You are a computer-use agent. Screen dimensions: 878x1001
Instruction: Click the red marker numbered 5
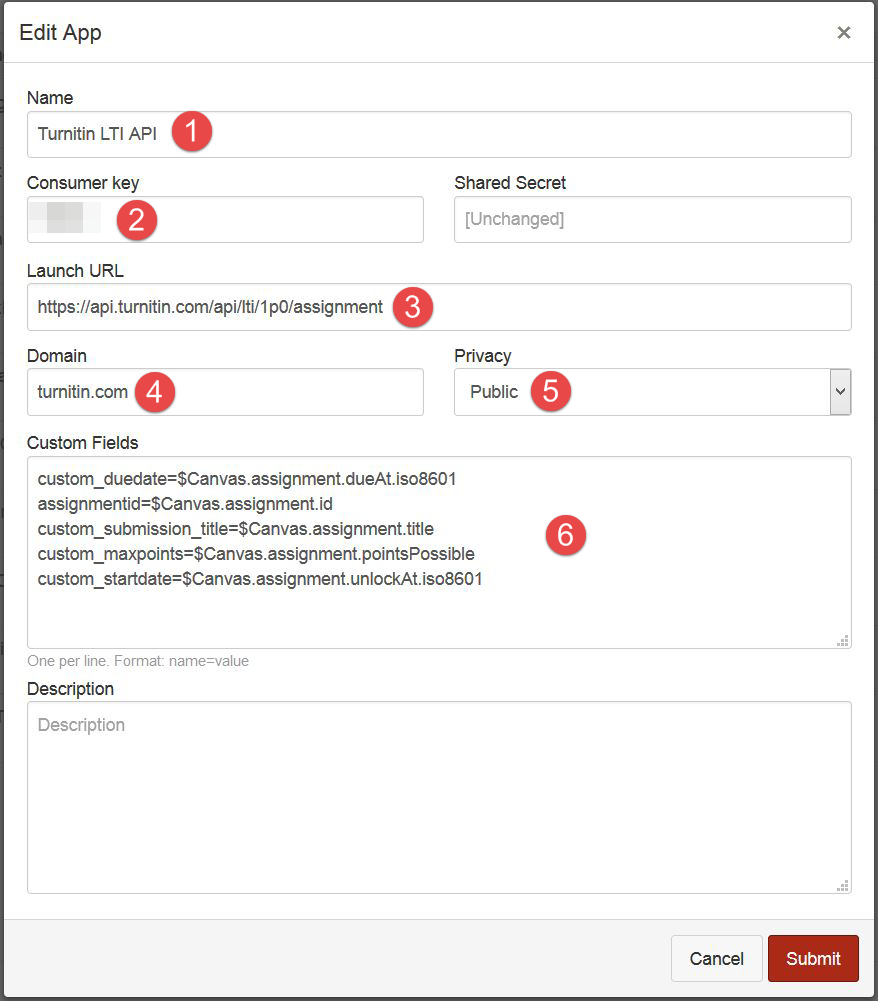pyautogui.click(x=550, y=391)
